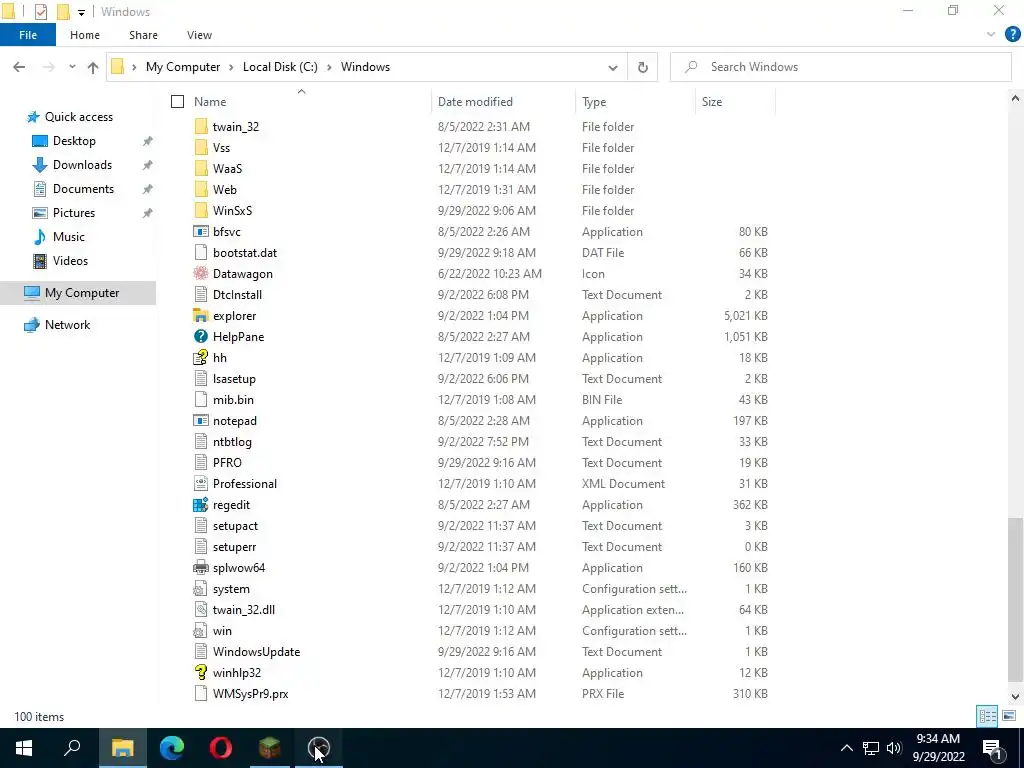The height and width of the screenshot is (768, 1024).
Task: Select the mib.bin file name
Action: (233, 400)
